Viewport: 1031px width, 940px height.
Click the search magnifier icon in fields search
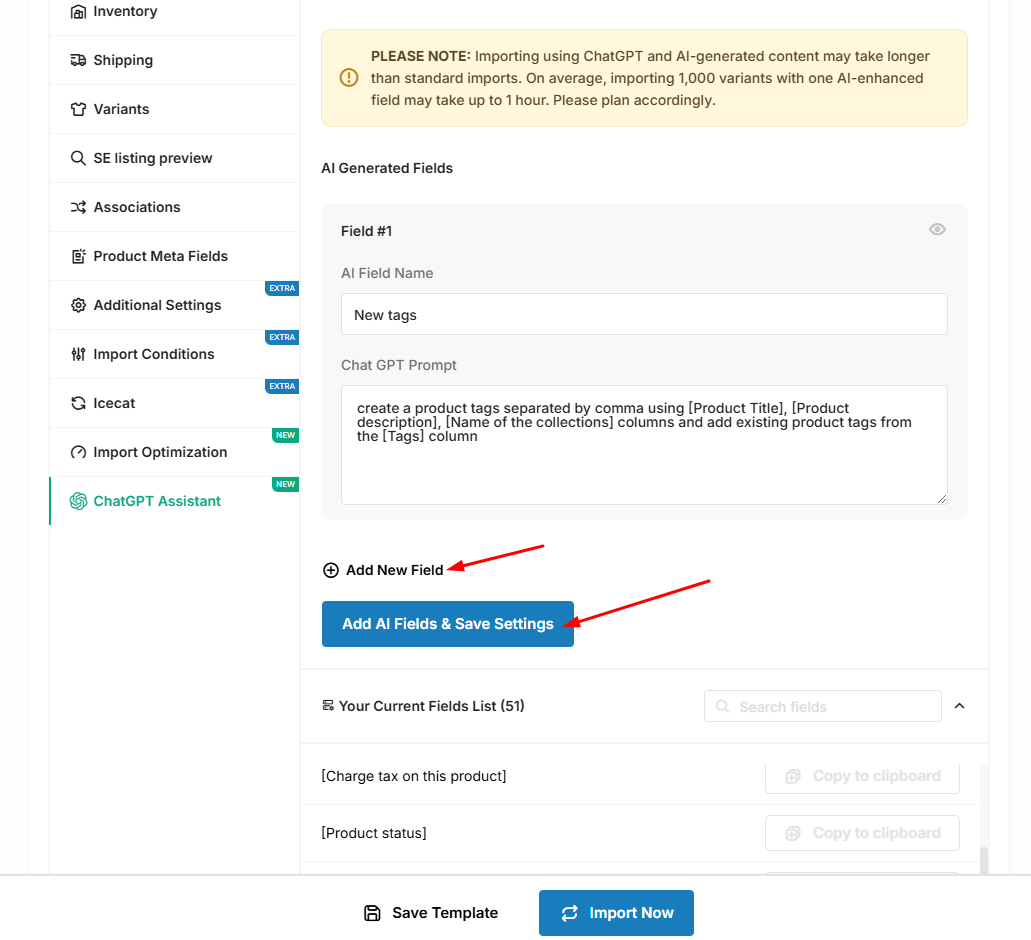tap(723, 706)
